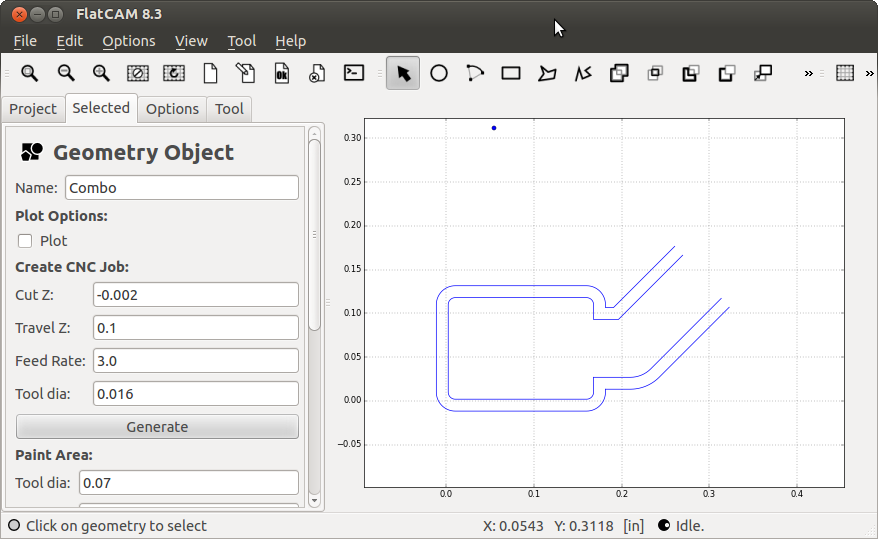Image resolution: width=878 pixels, height=539 pixels.
Task: Expand hidden drawing toolbar items chevron
Action: tap(809, 73)
